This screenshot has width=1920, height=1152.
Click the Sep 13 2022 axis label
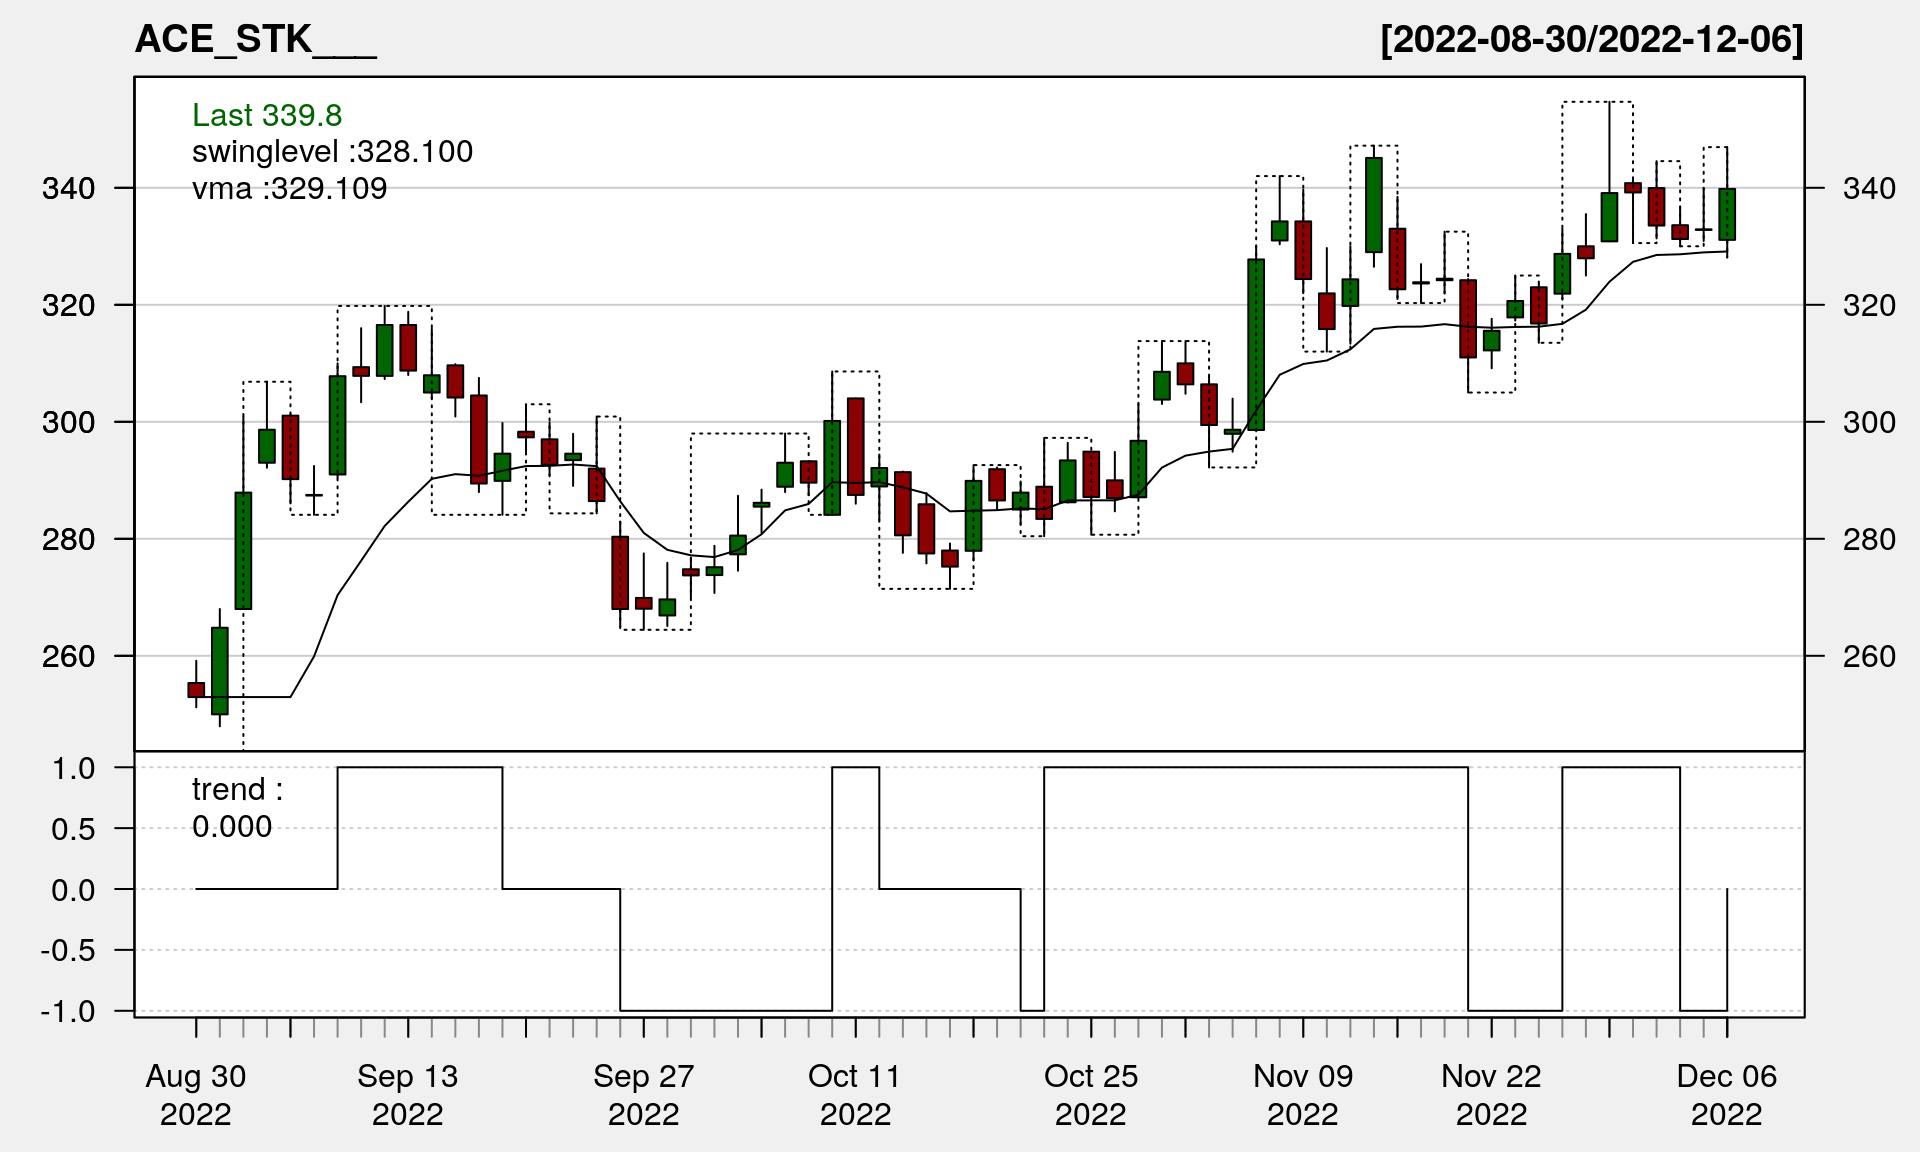tap(407, 1095)
